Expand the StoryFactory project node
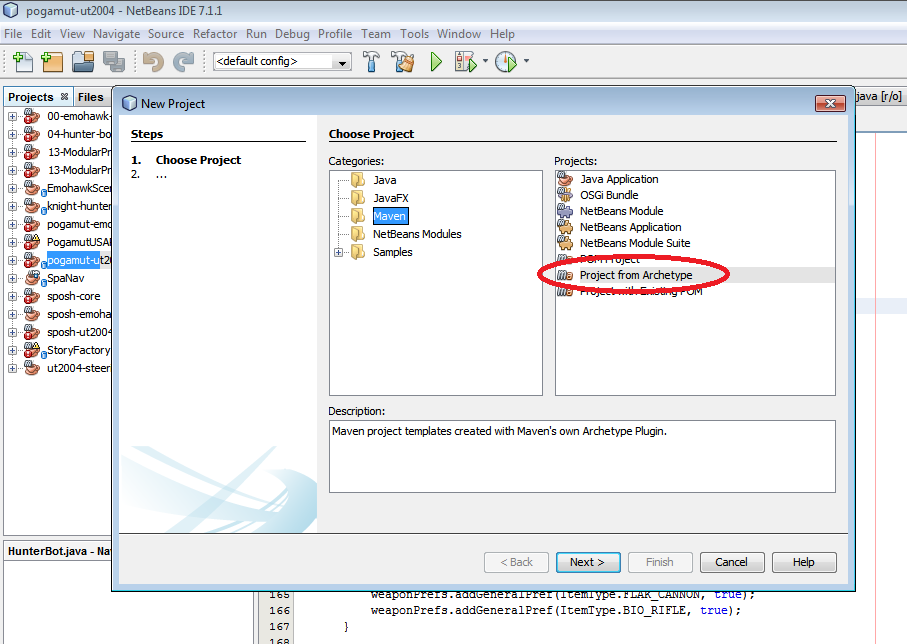The width and height of the screenshot is (907, 644). (12, 350)
